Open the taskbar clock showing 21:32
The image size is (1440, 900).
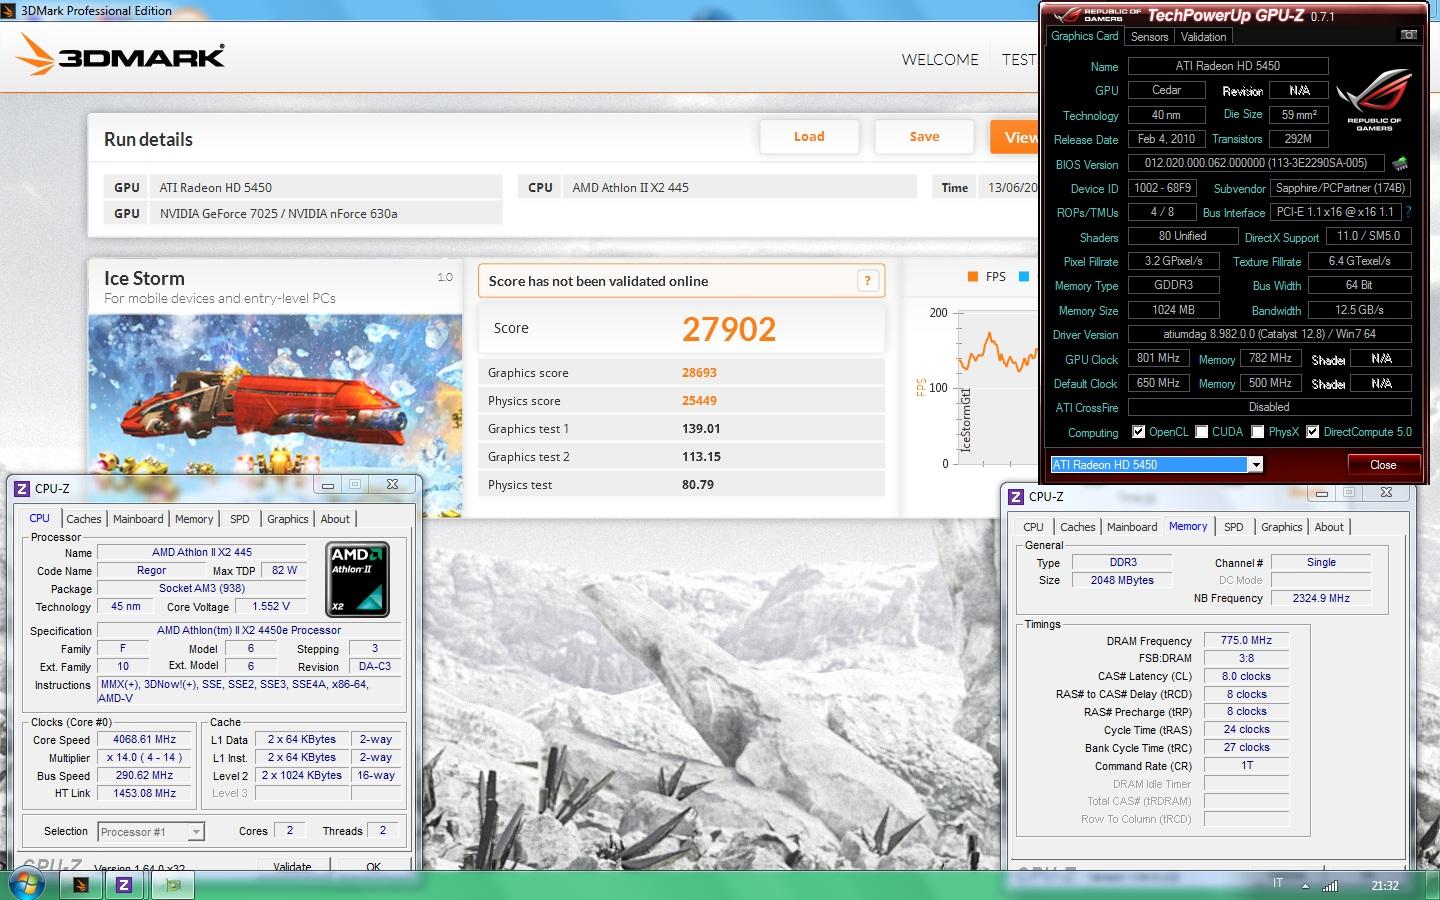(x=1384, y=886)
